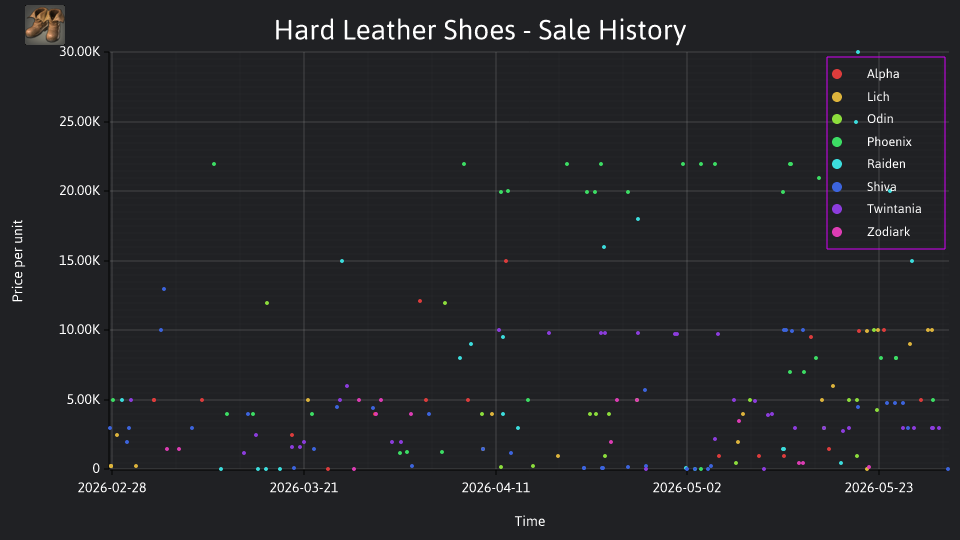This screenshot has width=960, height=540.
Task: Click the 30.00K y-axis label
Action: (x=80, y=52)
